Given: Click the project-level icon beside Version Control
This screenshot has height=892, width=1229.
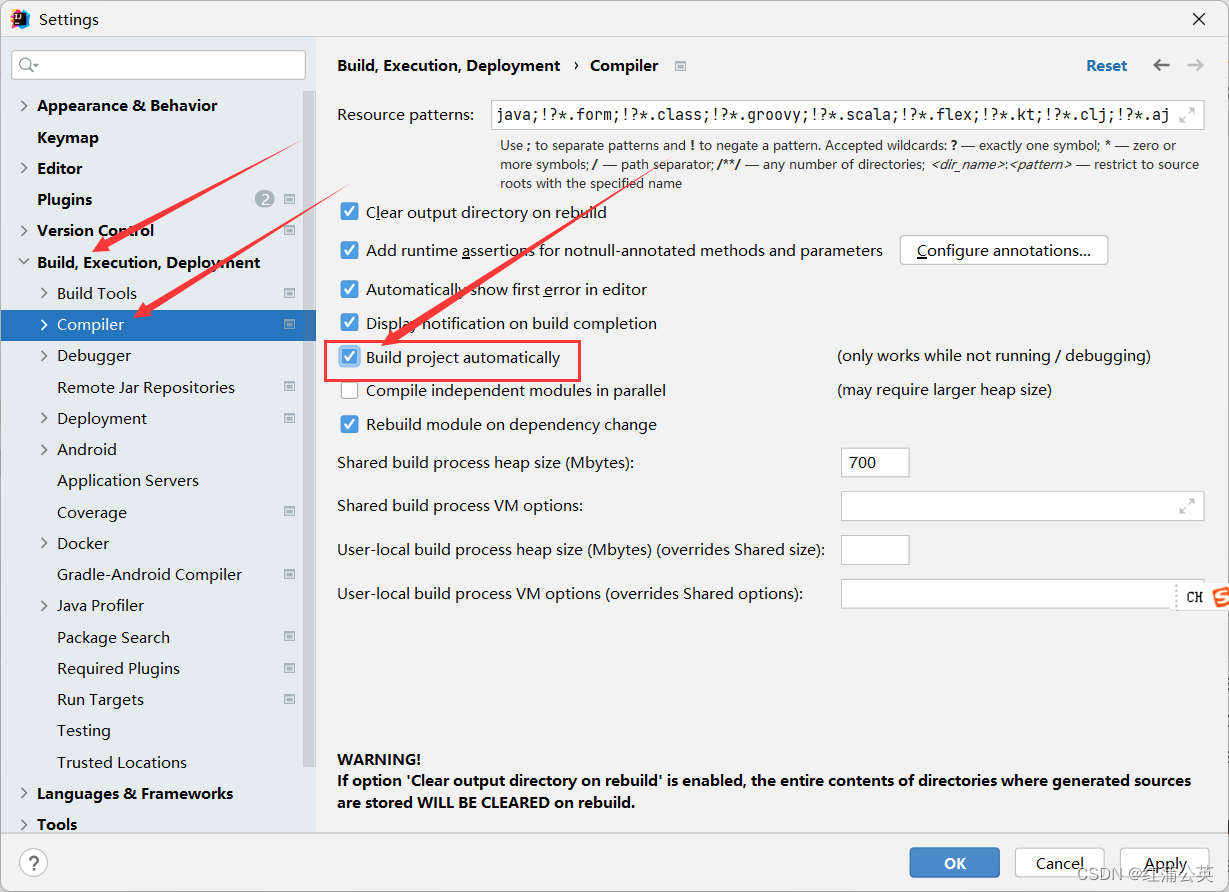Looking at the screenshot, I should (x=289, y=230).
